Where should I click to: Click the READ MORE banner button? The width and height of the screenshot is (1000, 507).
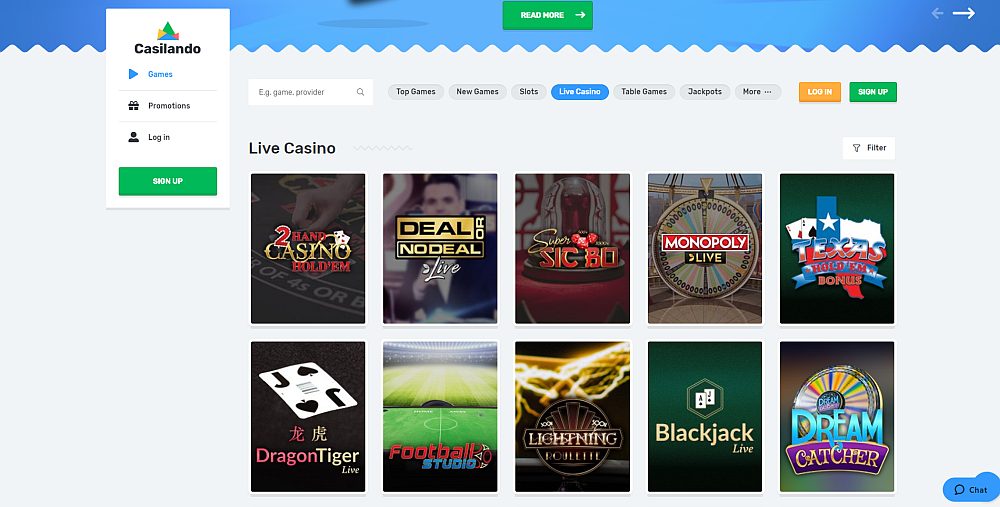[x=547, y=15]
